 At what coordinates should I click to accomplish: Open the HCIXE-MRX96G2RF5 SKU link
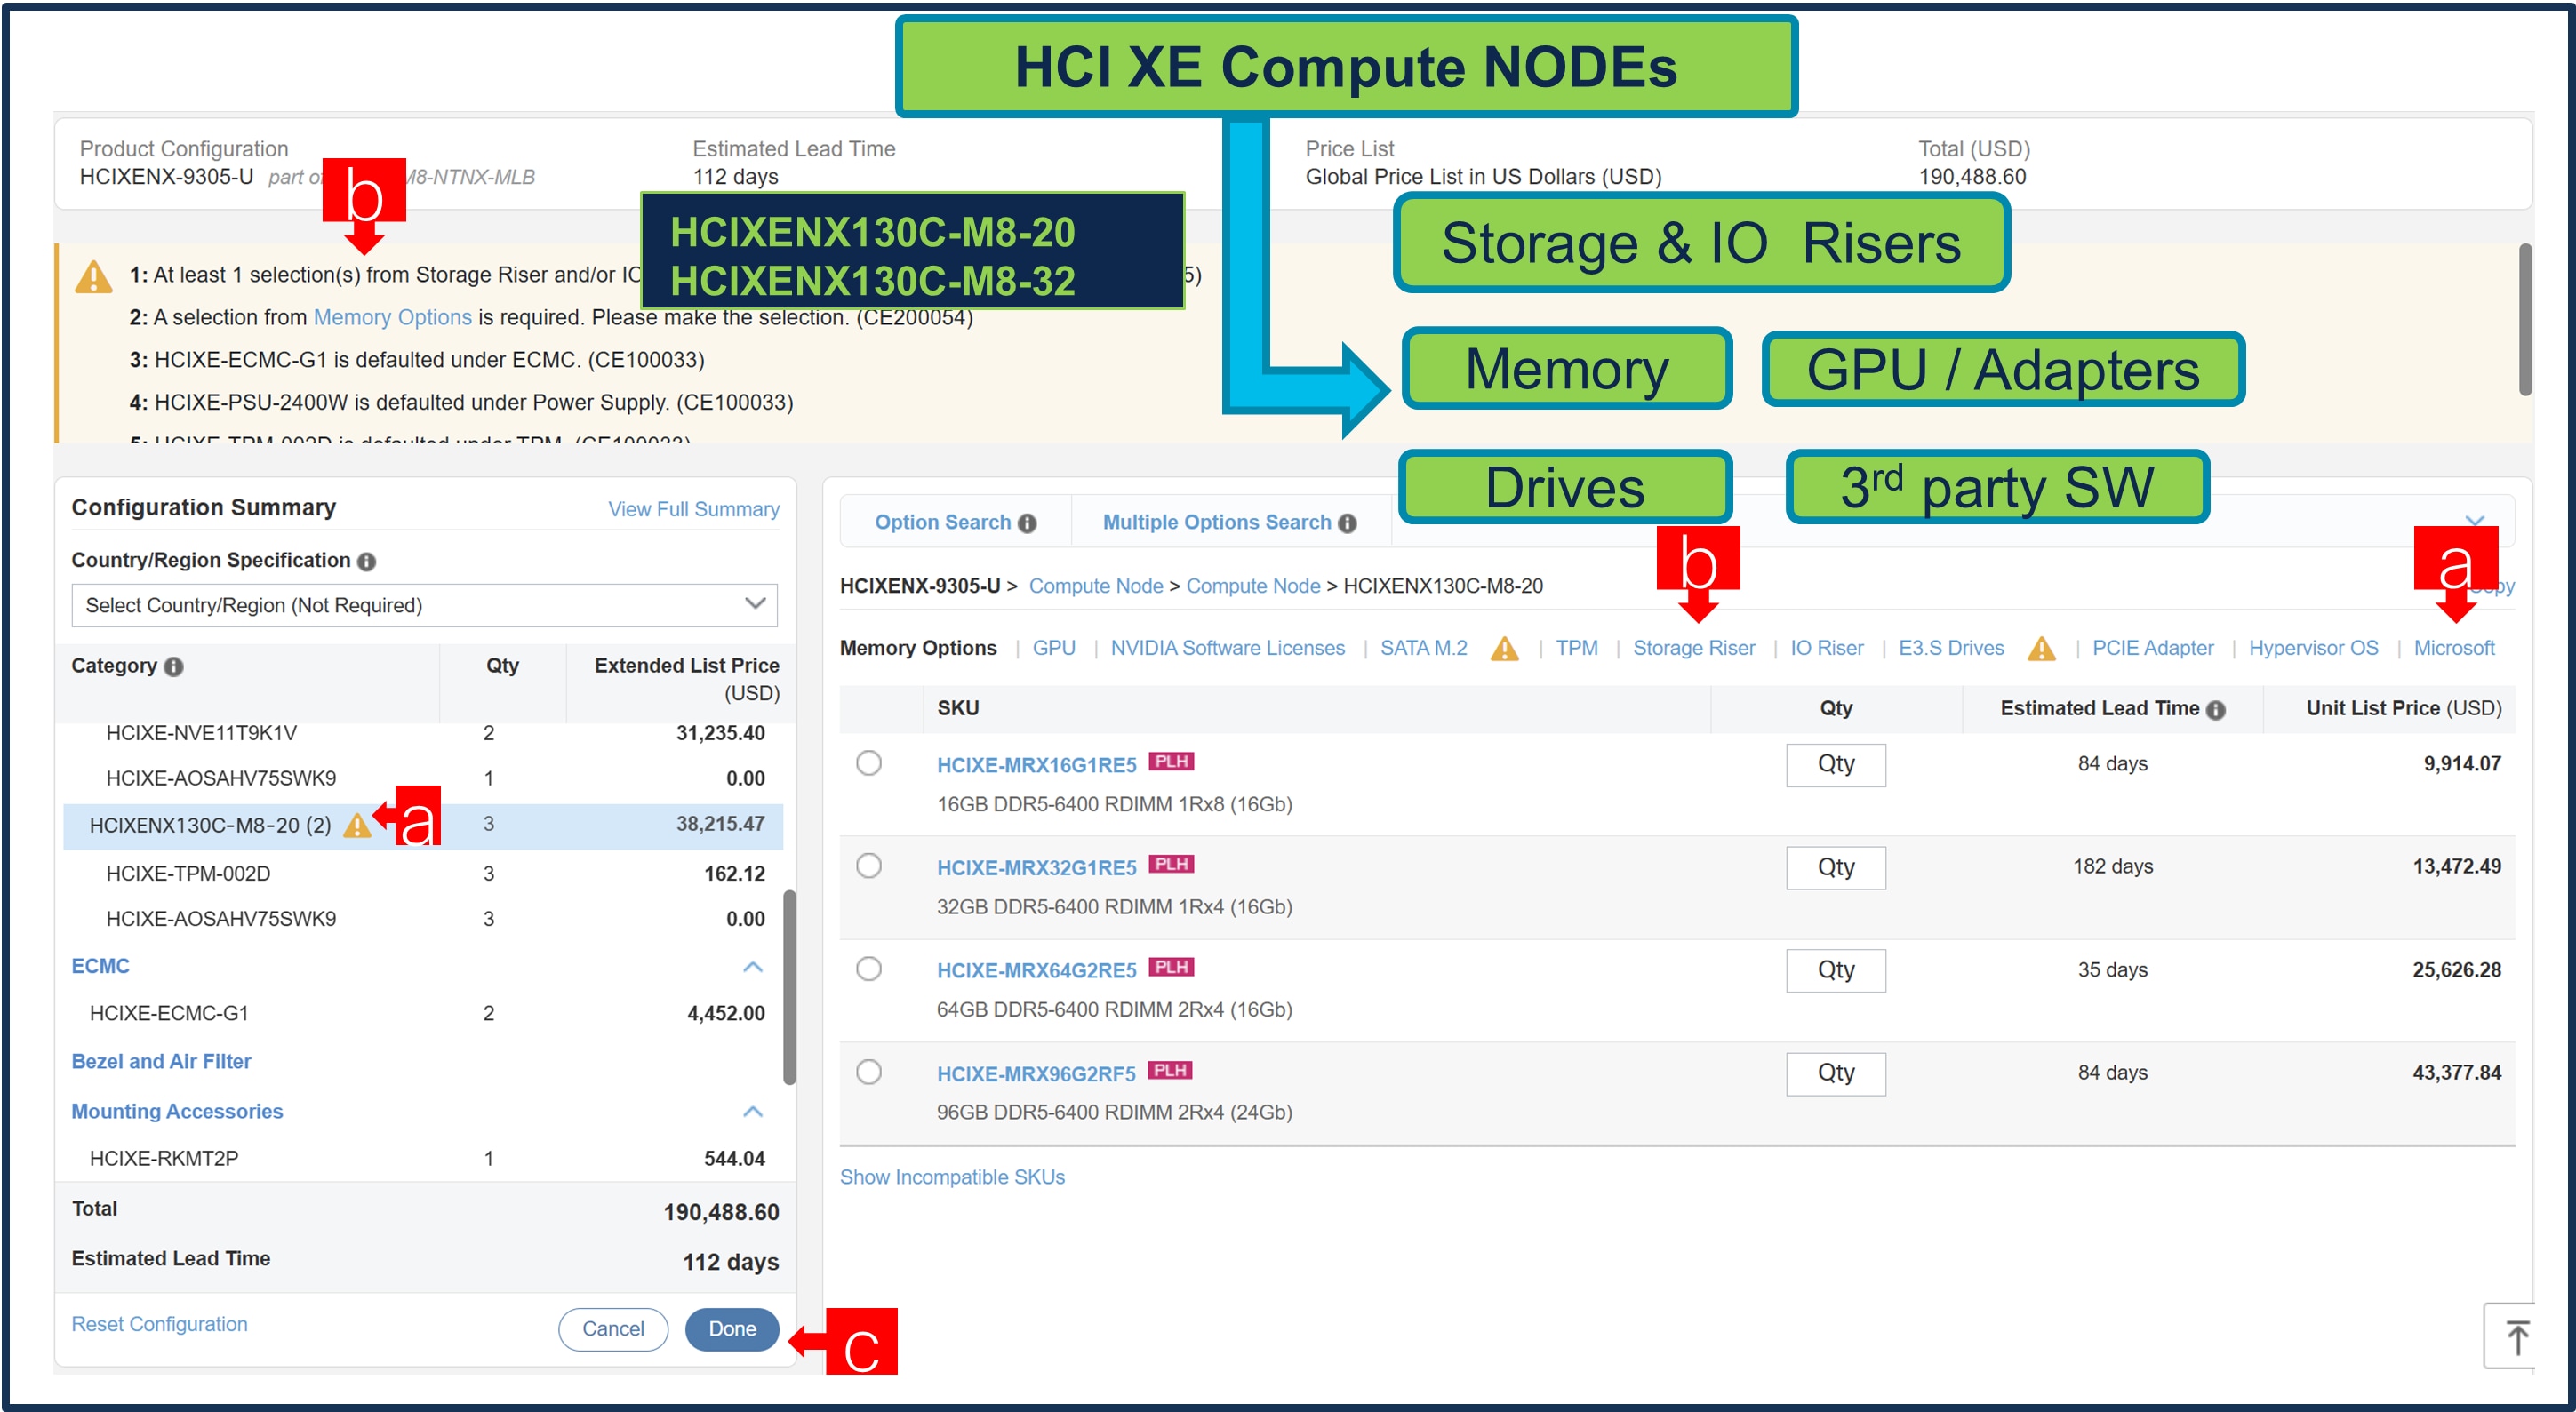[x=1036, y=1074]
